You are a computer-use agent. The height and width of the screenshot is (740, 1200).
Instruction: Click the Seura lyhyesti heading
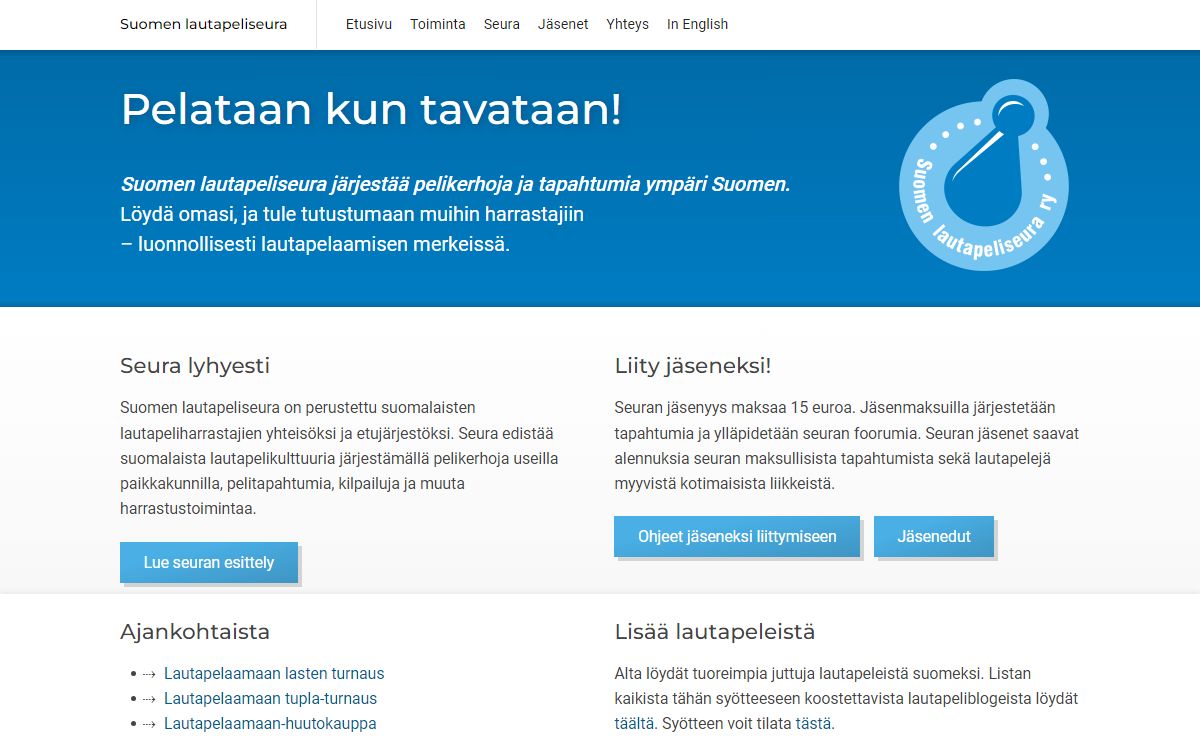click(x=195, y=366)
